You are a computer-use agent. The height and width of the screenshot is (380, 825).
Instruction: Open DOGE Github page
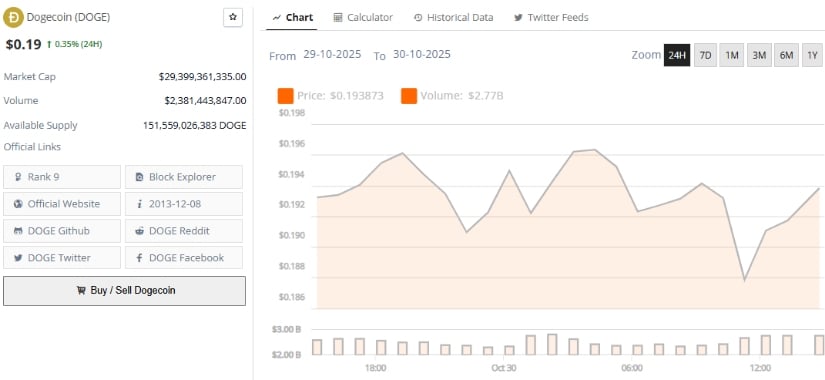click(x=62, y=231)
